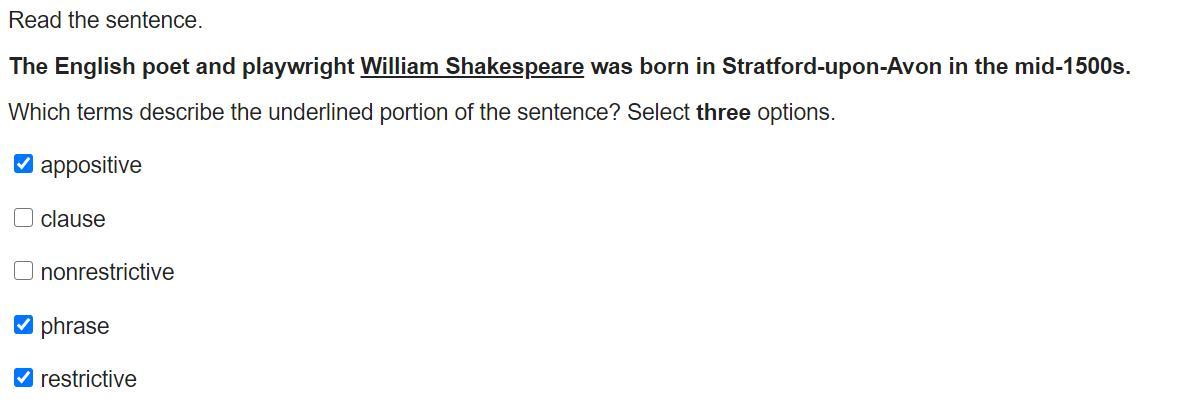Click the 'Read the sentence.' instruction
Viewport: 1180px width, 412px height.
(105, 20)
